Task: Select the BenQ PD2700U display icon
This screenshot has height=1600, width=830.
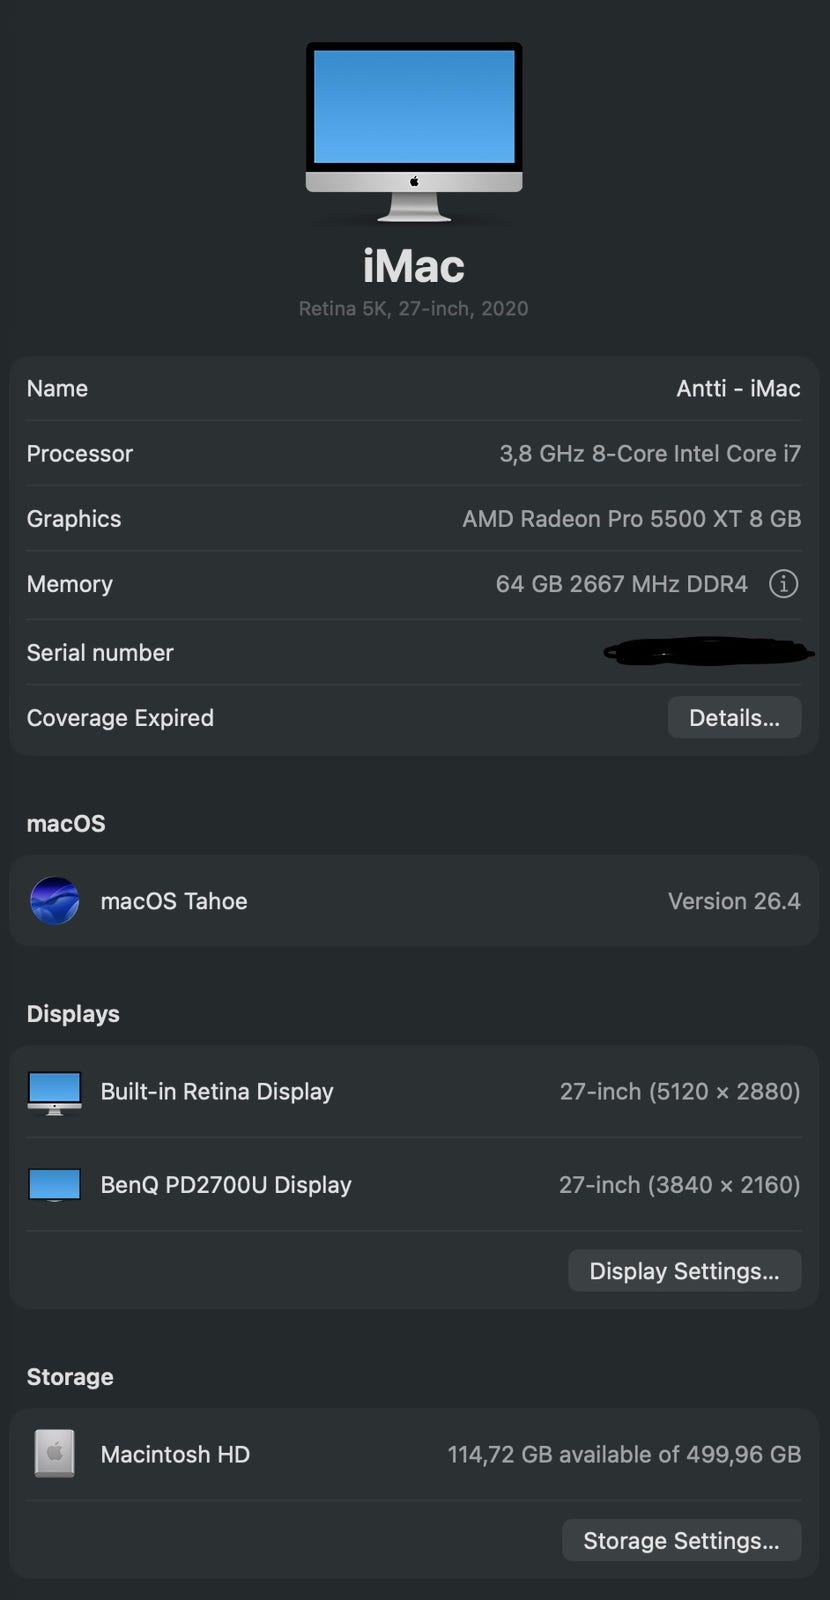Action: point(55,1185)
